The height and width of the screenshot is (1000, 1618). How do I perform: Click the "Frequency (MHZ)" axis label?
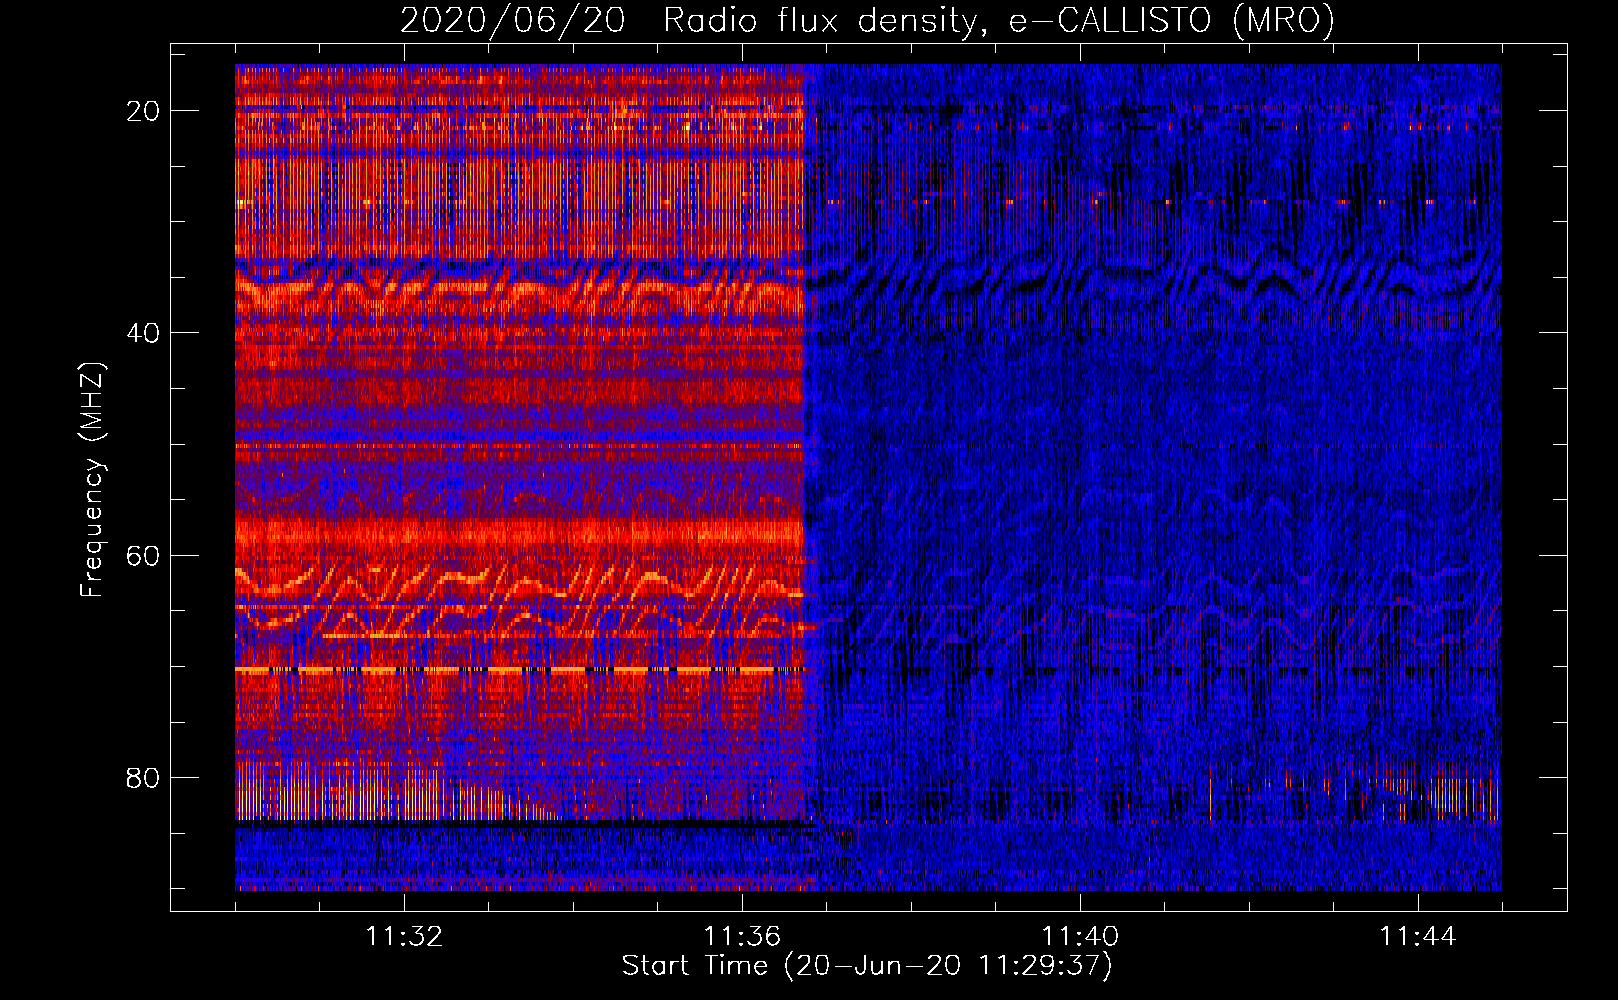(x=92, y=481)
